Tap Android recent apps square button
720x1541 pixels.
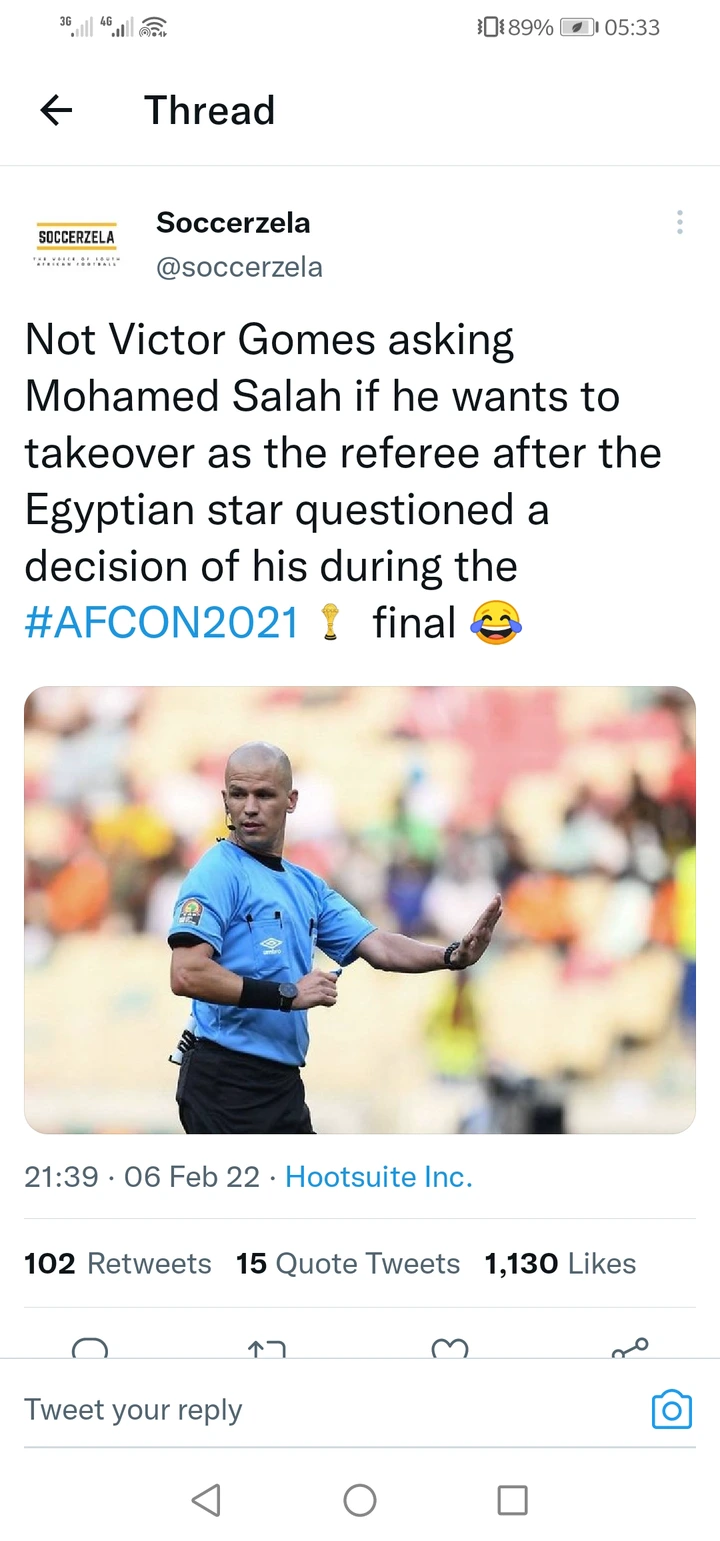513,1499
